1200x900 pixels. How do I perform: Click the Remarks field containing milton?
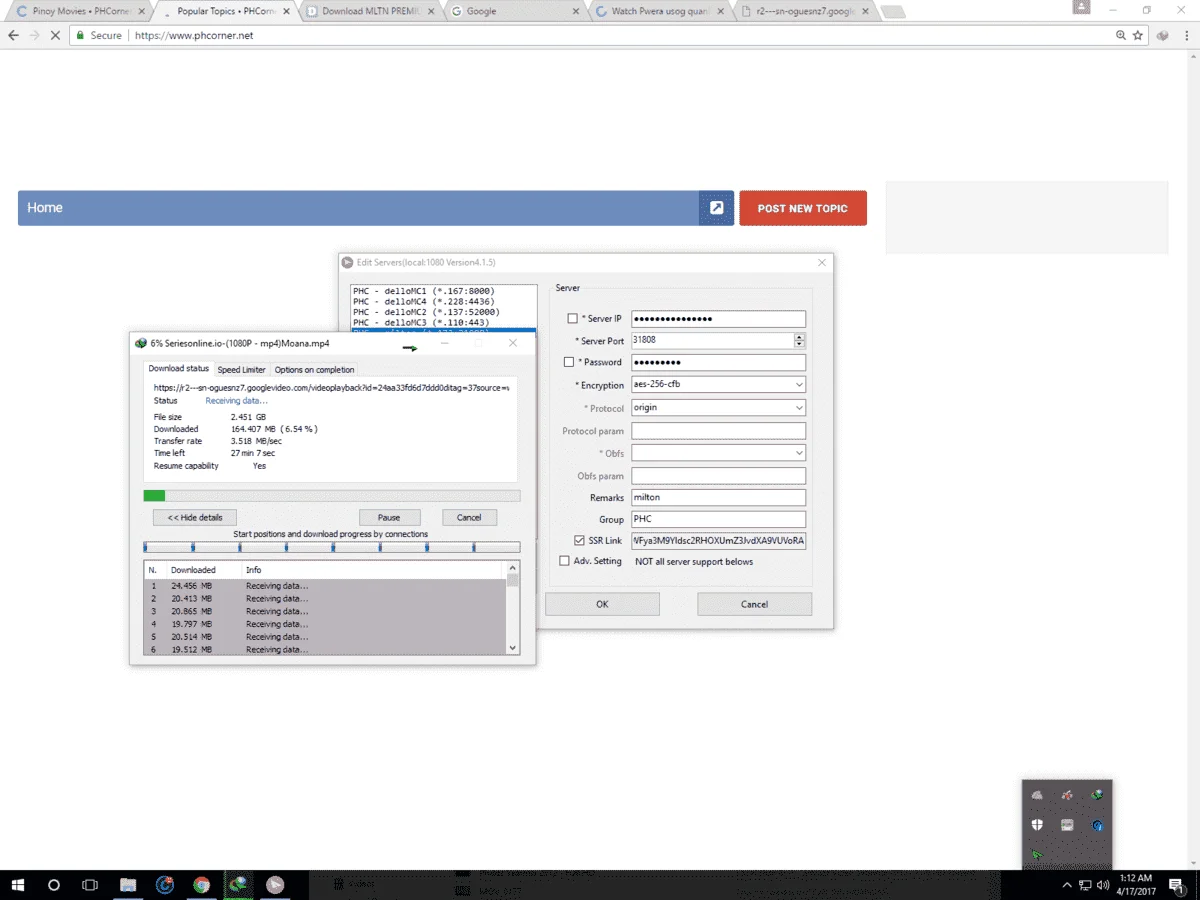(x=718, y=497)
